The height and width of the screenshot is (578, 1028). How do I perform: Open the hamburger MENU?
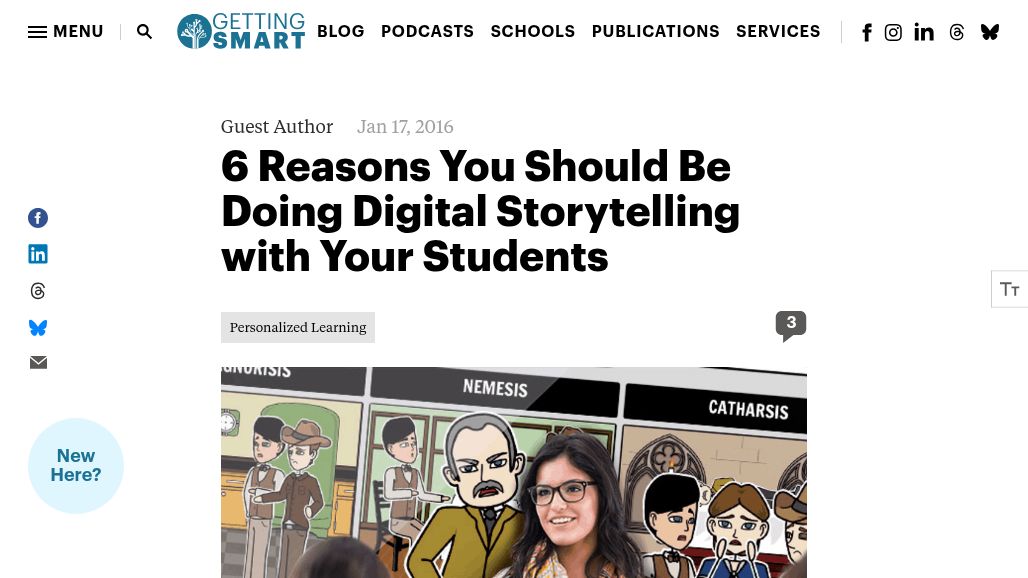(66, 31)
